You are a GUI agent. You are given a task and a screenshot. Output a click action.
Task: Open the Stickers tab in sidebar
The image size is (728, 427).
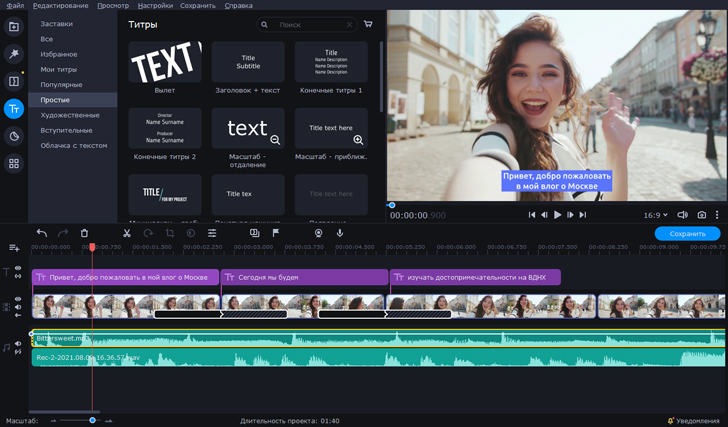click(x=14, y=136)
